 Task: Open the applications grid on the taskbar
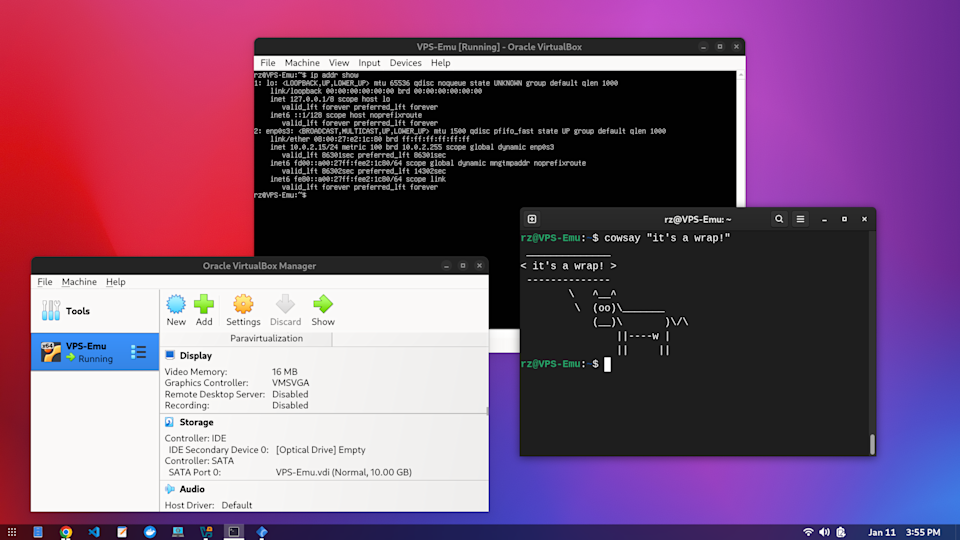(10, 532)
